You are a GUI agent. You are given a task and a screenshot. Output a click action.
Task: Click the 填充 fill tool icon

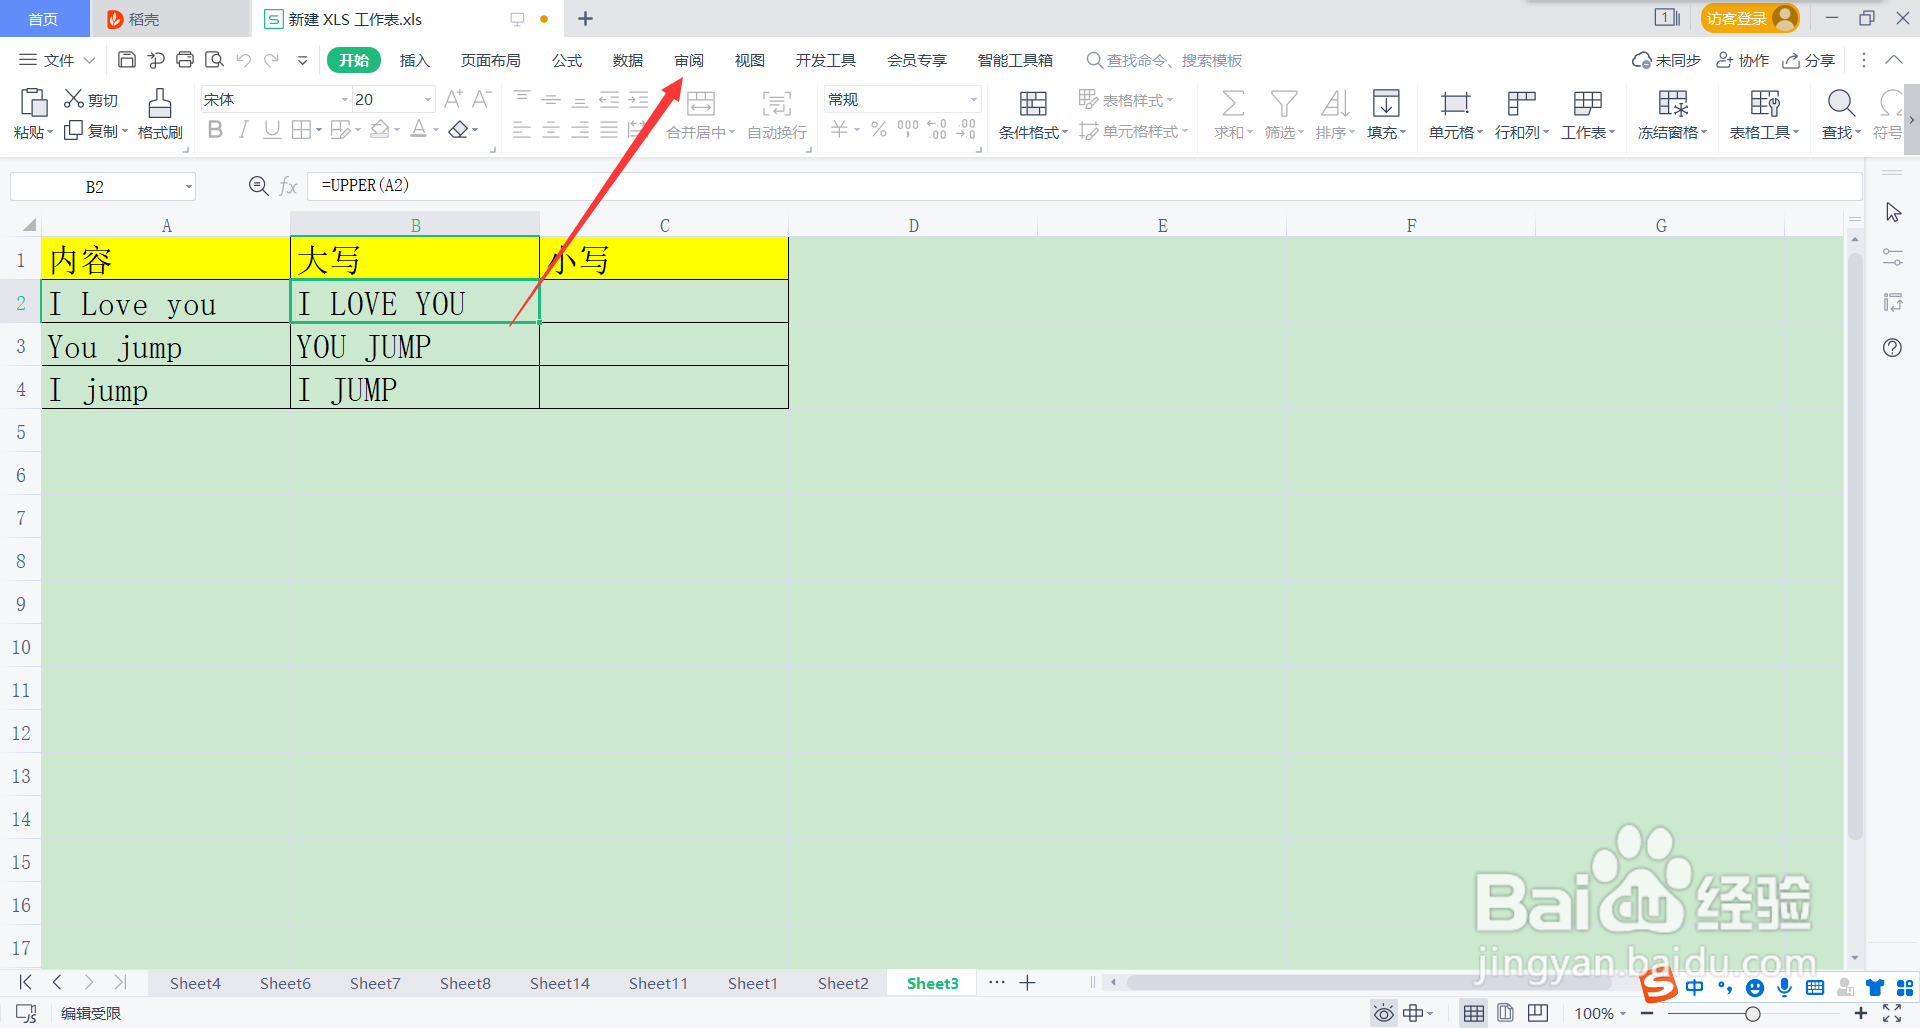pyautogui.click(x=1385, y=105)
